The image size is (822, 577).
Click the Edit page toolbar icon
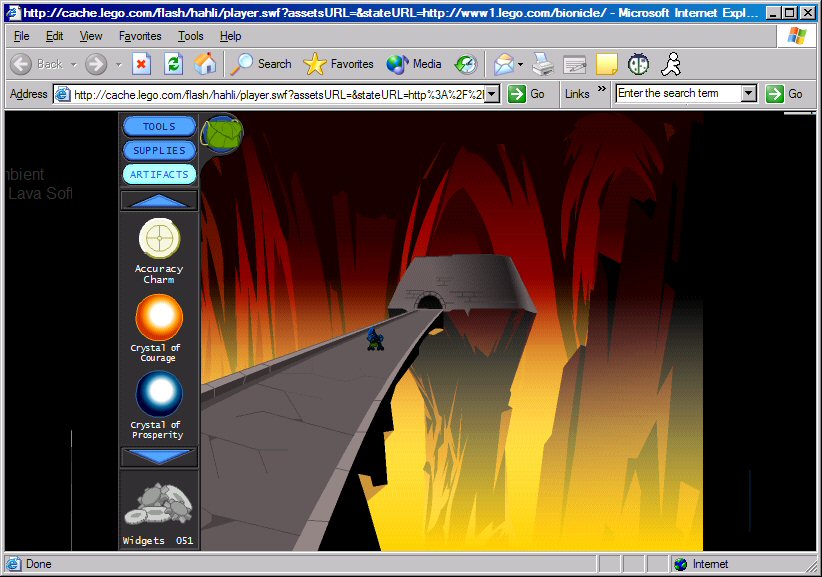575,64
